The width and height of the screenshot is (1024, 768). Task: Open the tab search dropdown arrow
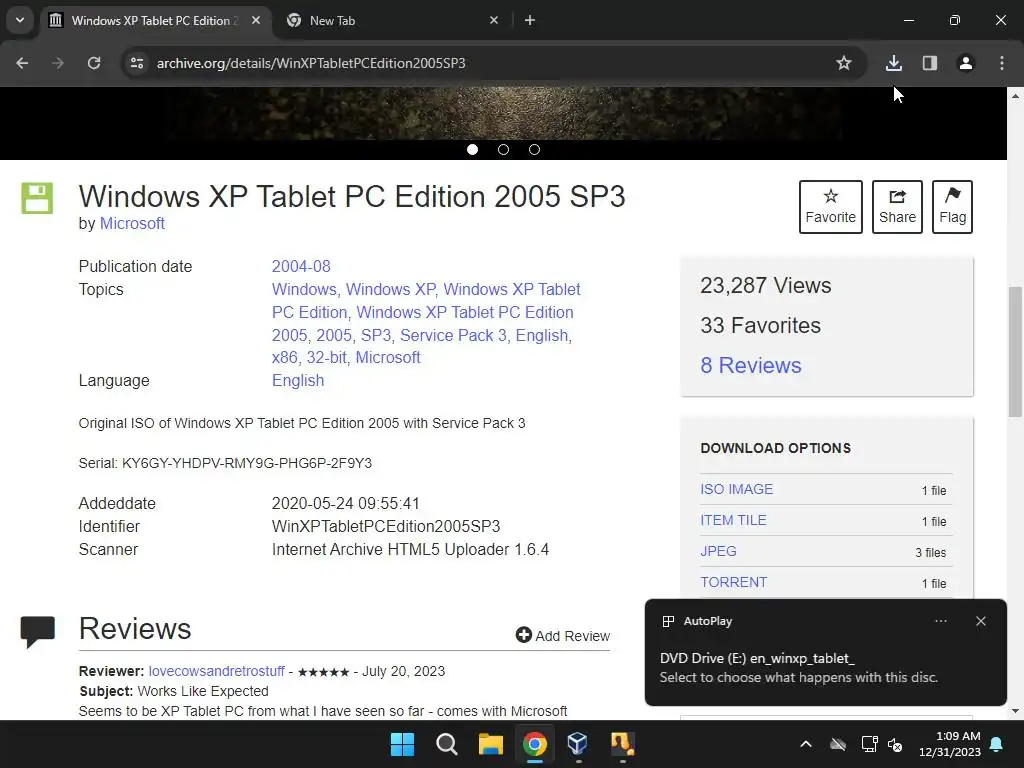[20, 20]
